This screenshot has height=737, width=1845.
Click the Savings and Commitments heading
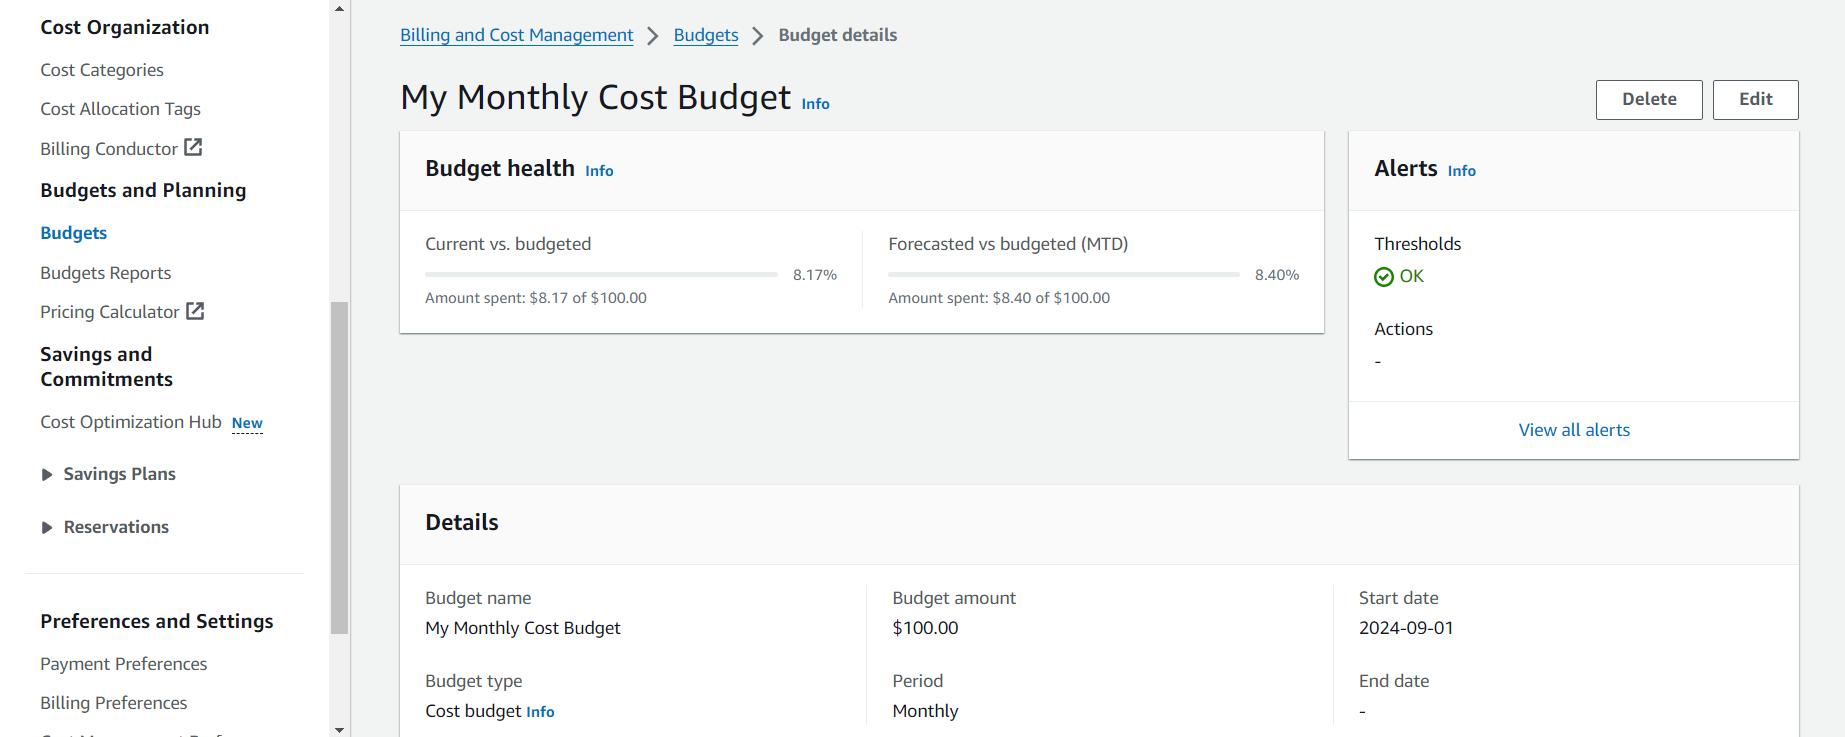tap(106, 367)
